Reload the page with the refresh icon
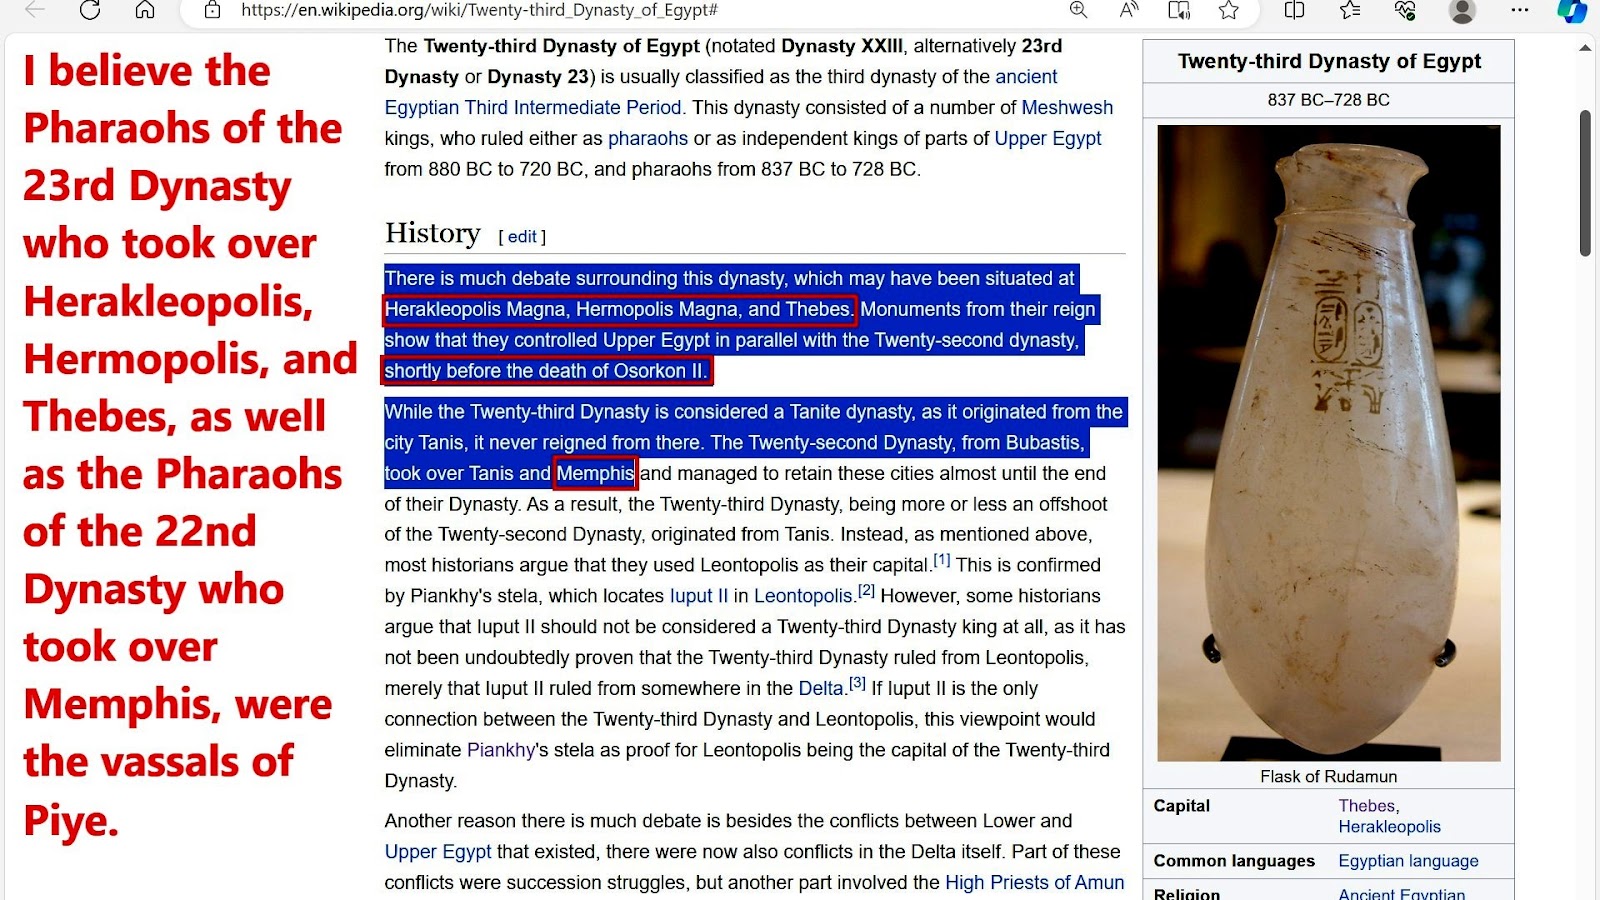The width and height of the screenshot is (1600, 900). (x=90, y=10)
